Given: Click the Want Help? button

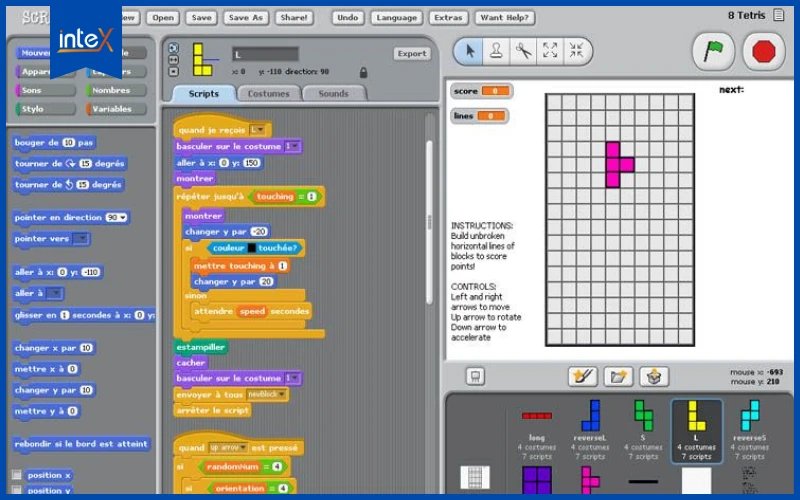Looking at the screenshot, I should pyautogui.click(x=504, y=17).
